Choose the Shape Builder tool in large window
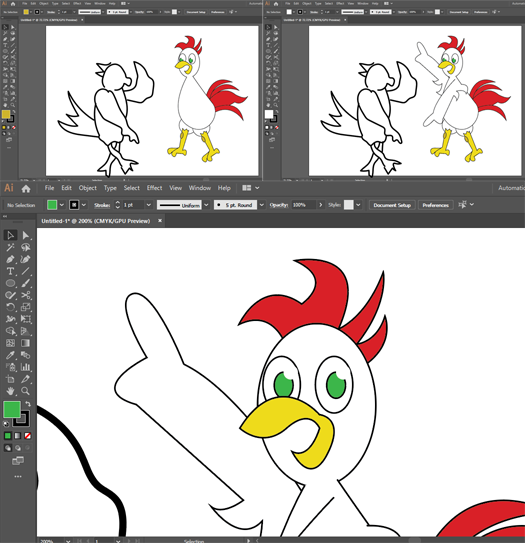 coord(10,331)
